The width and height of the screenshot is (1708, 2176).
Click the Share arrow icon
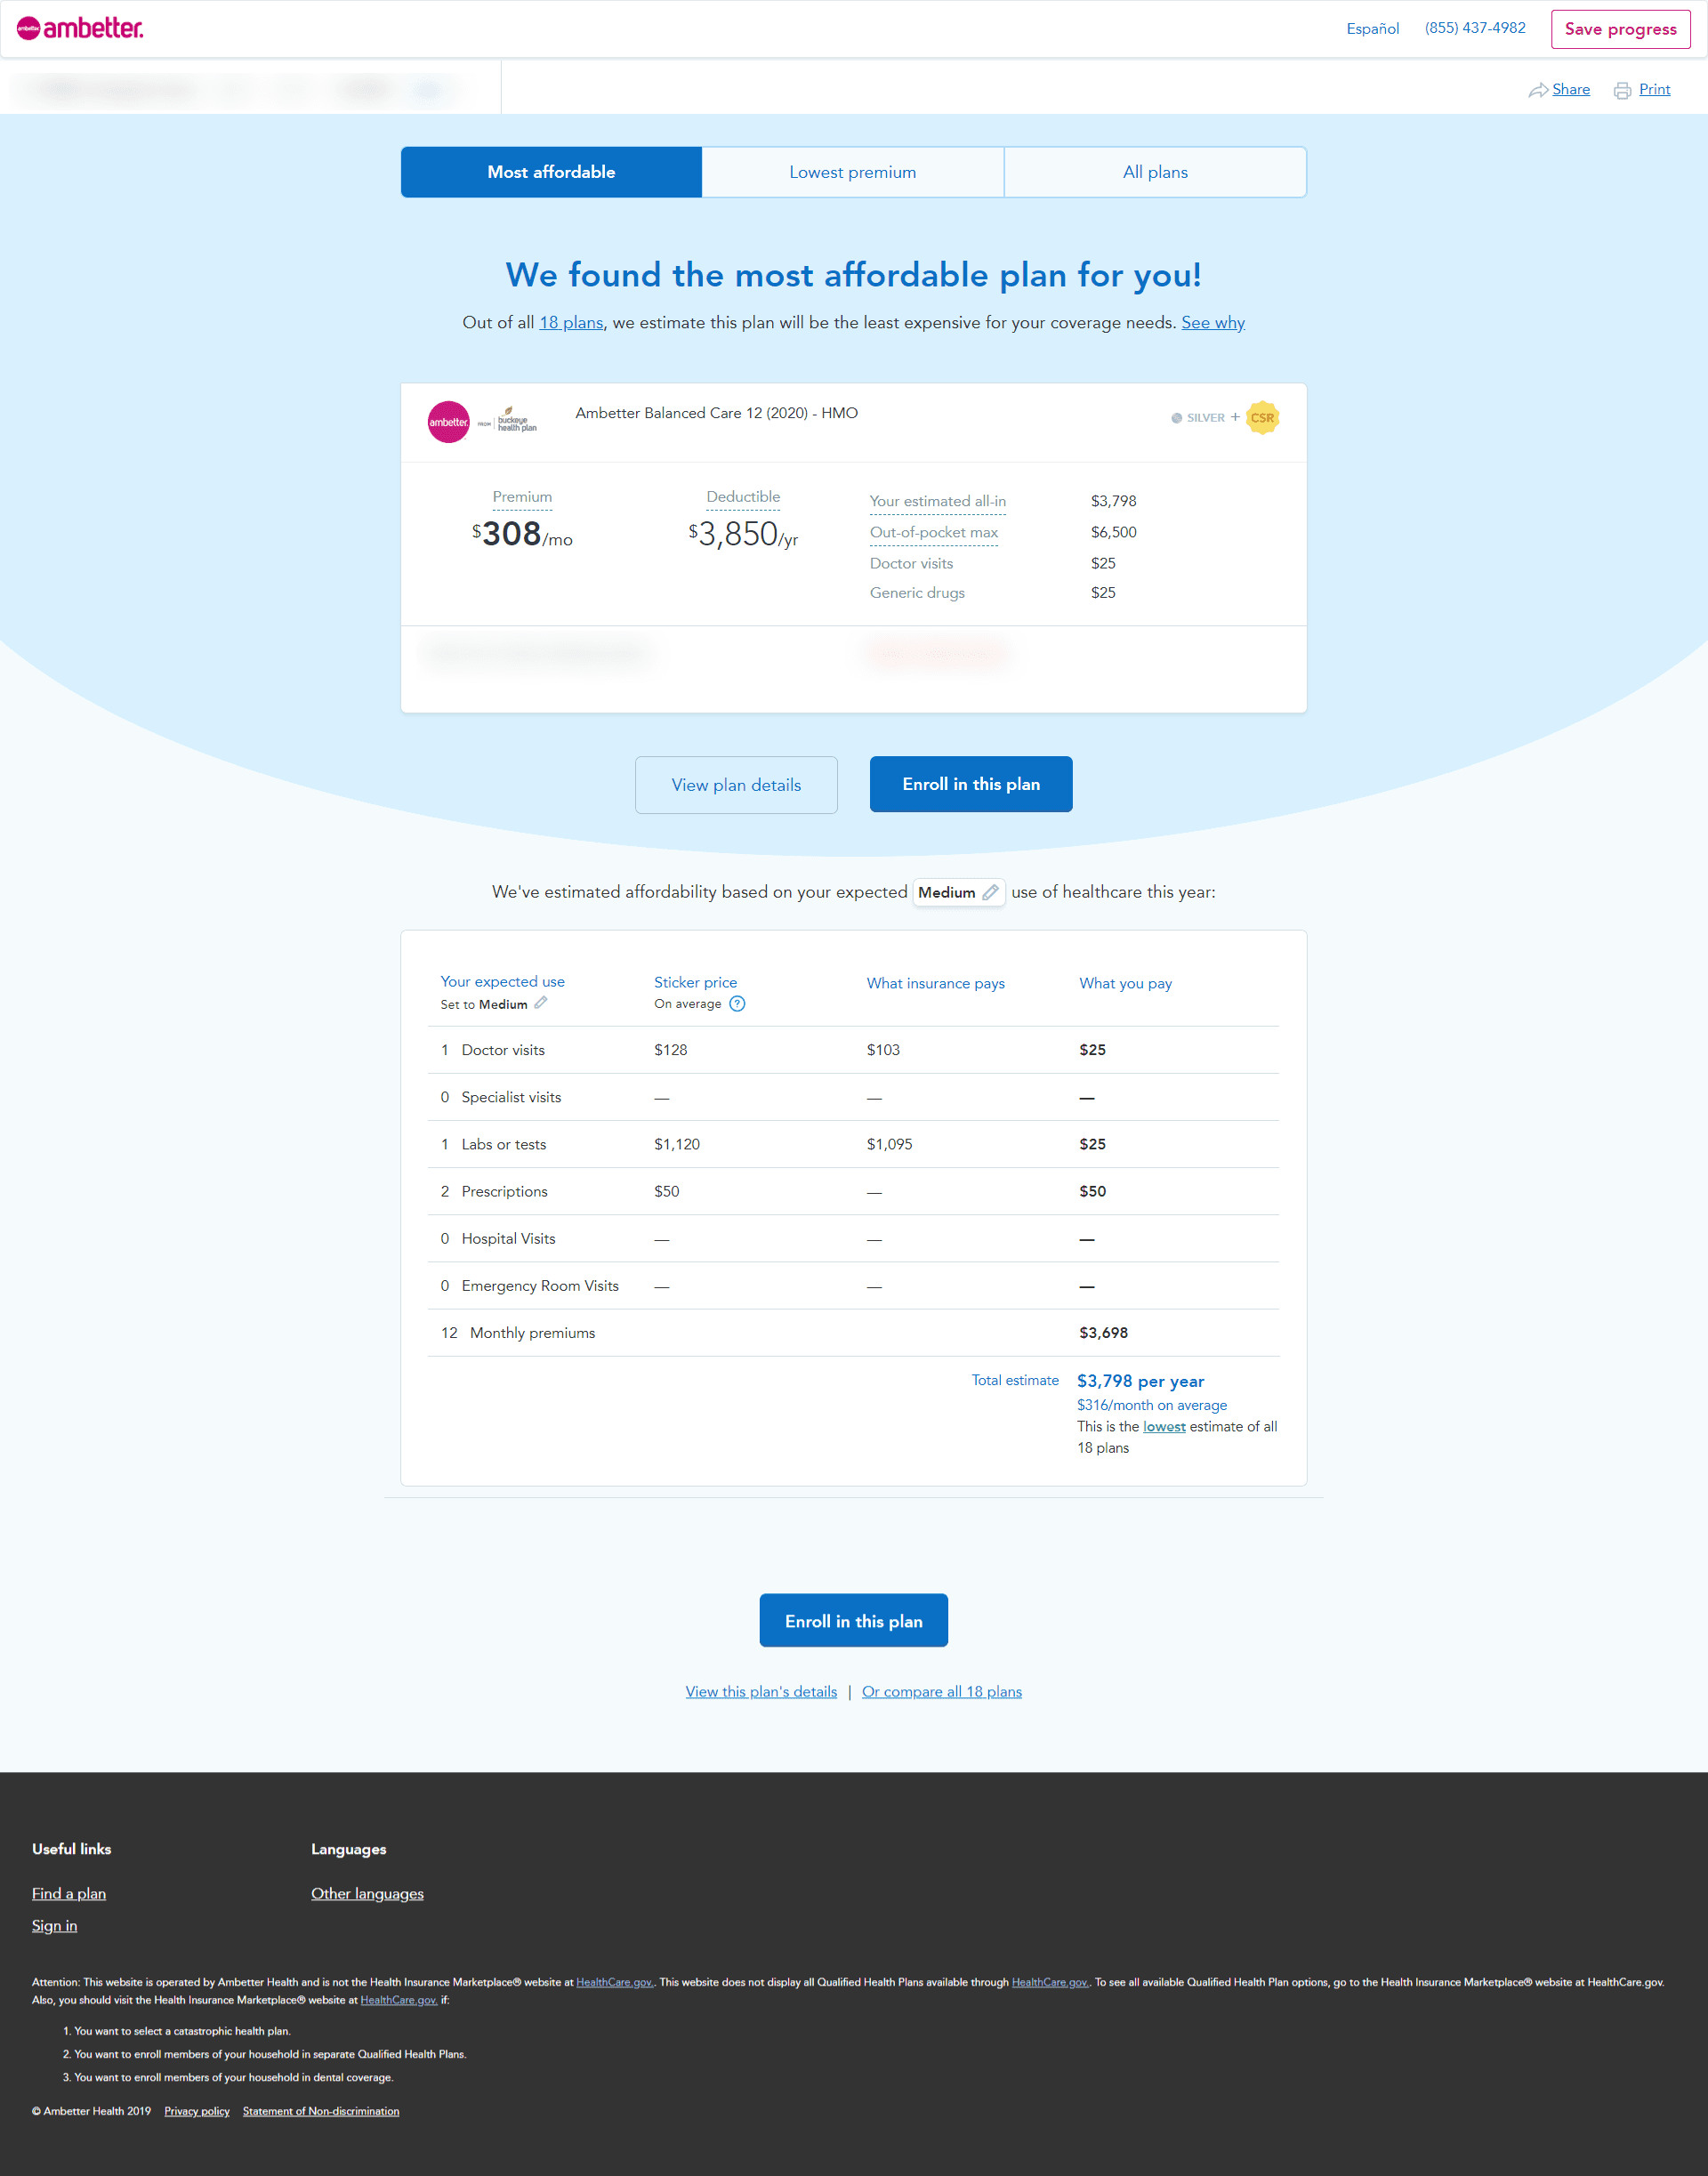point(1537,90)
